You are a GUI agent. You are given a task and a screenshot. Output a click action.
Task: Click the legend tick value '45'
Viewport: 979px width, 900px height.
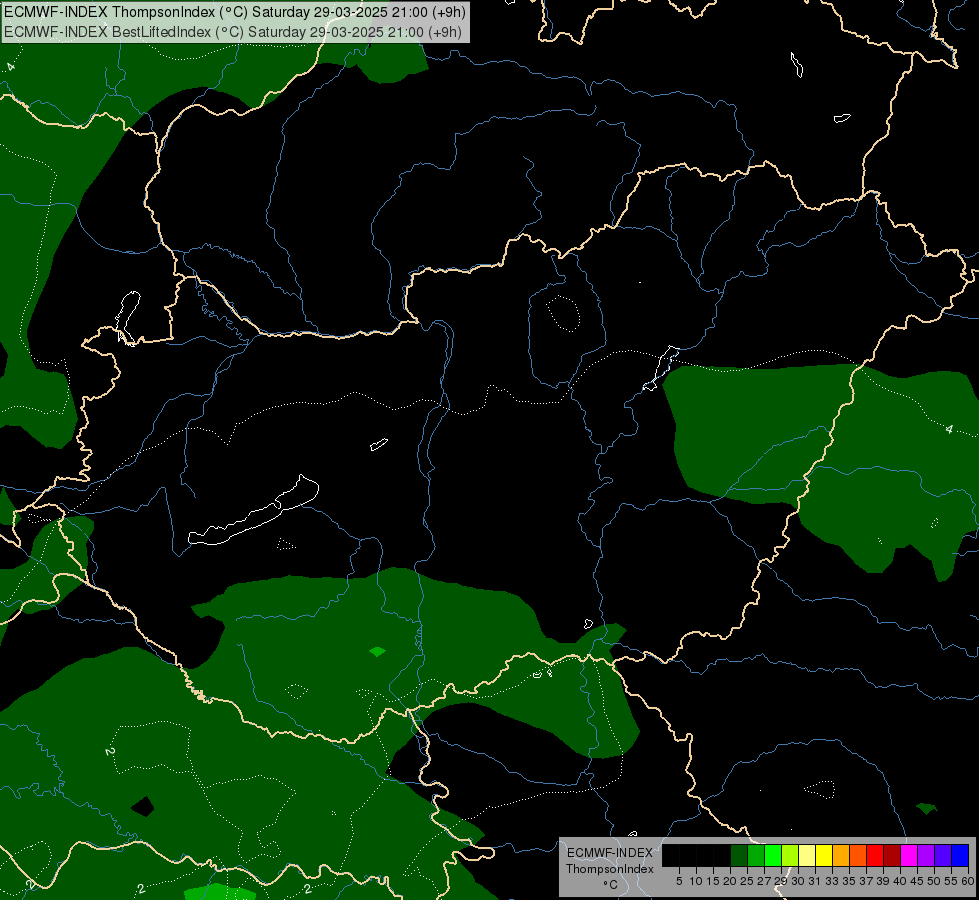917,881
